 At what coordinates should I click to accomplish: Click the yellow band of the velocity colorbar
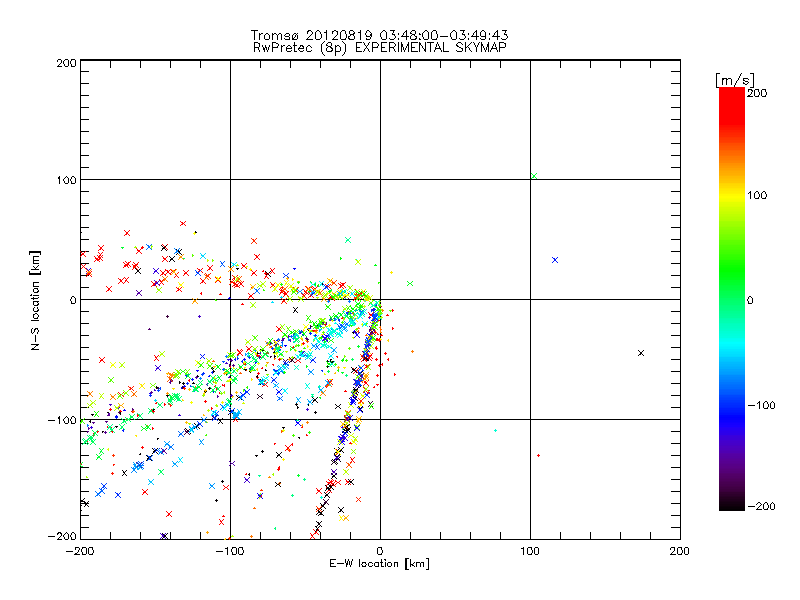point(732,195)
